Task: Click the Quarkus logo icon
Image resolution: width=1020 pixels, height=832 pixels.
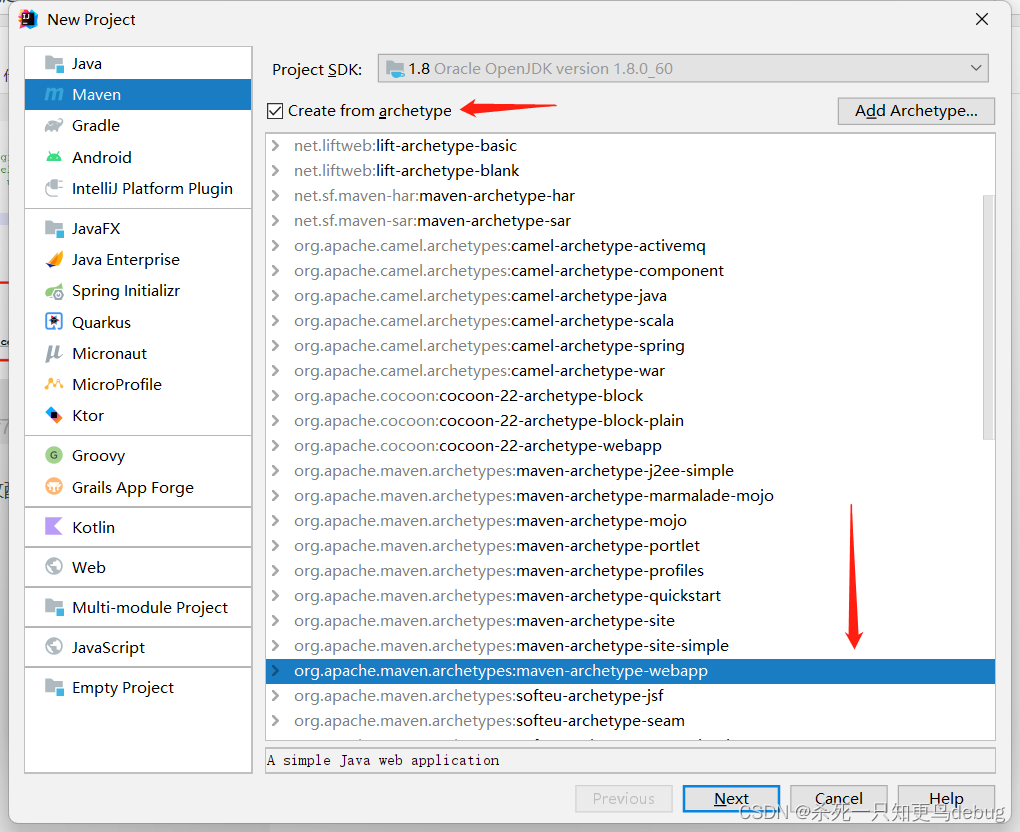Action: [x=54, y=322]
